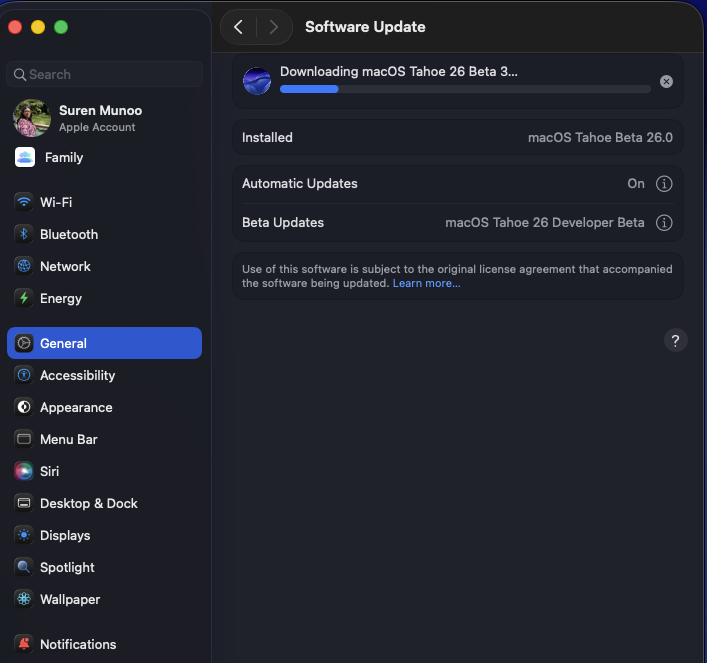Click the General gear icon
Viewport: 707px width, 663px height.
(24, 343)
